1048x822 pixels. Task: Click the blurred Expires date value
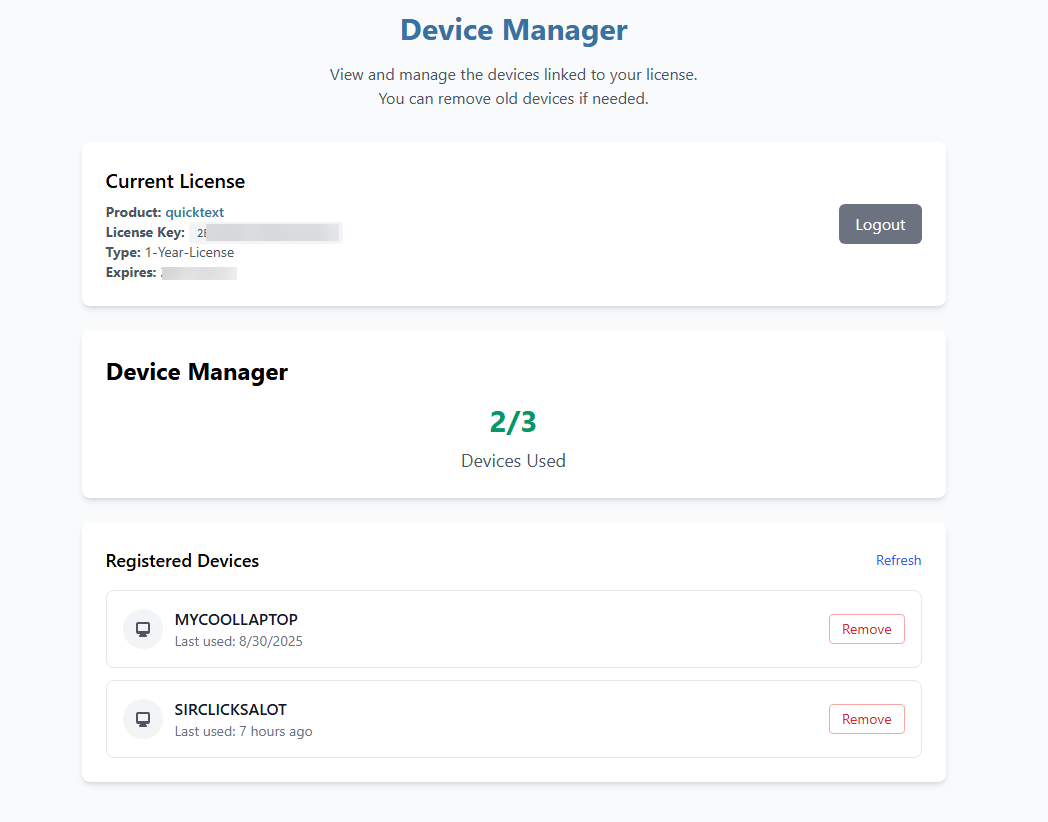point(199,273)
